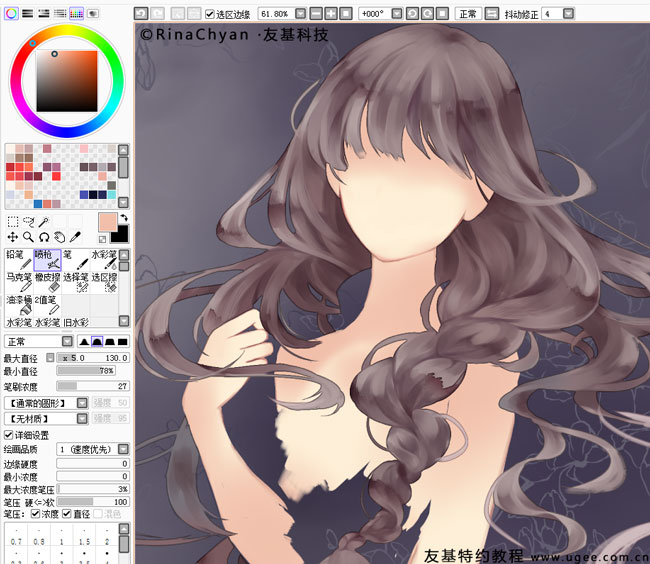Open the brush blend mode 正常 dropdown
650x564 pixels.
tap(67, 341)
